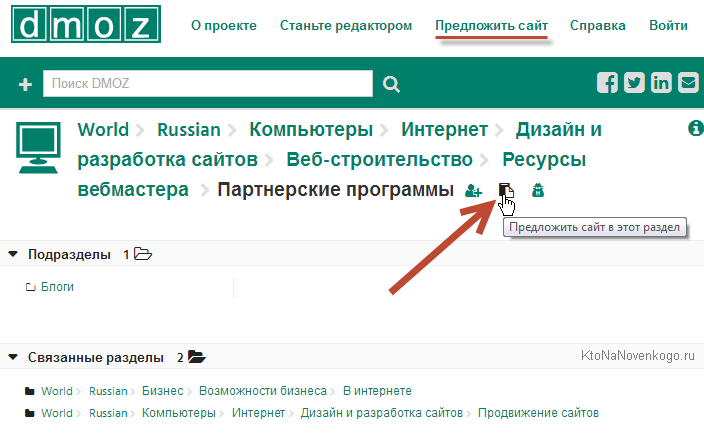Open 'Дизайн и разработка сайтов' related link
Viewport: 704px width, 438px height.
pyautogui.click(x=382, y=413)
